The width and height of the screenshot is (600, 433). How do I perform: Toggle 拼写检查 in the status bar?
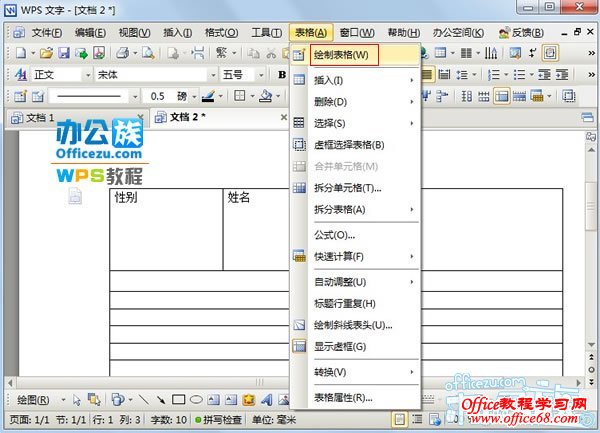pyautogui.click(x=218, y=420)
